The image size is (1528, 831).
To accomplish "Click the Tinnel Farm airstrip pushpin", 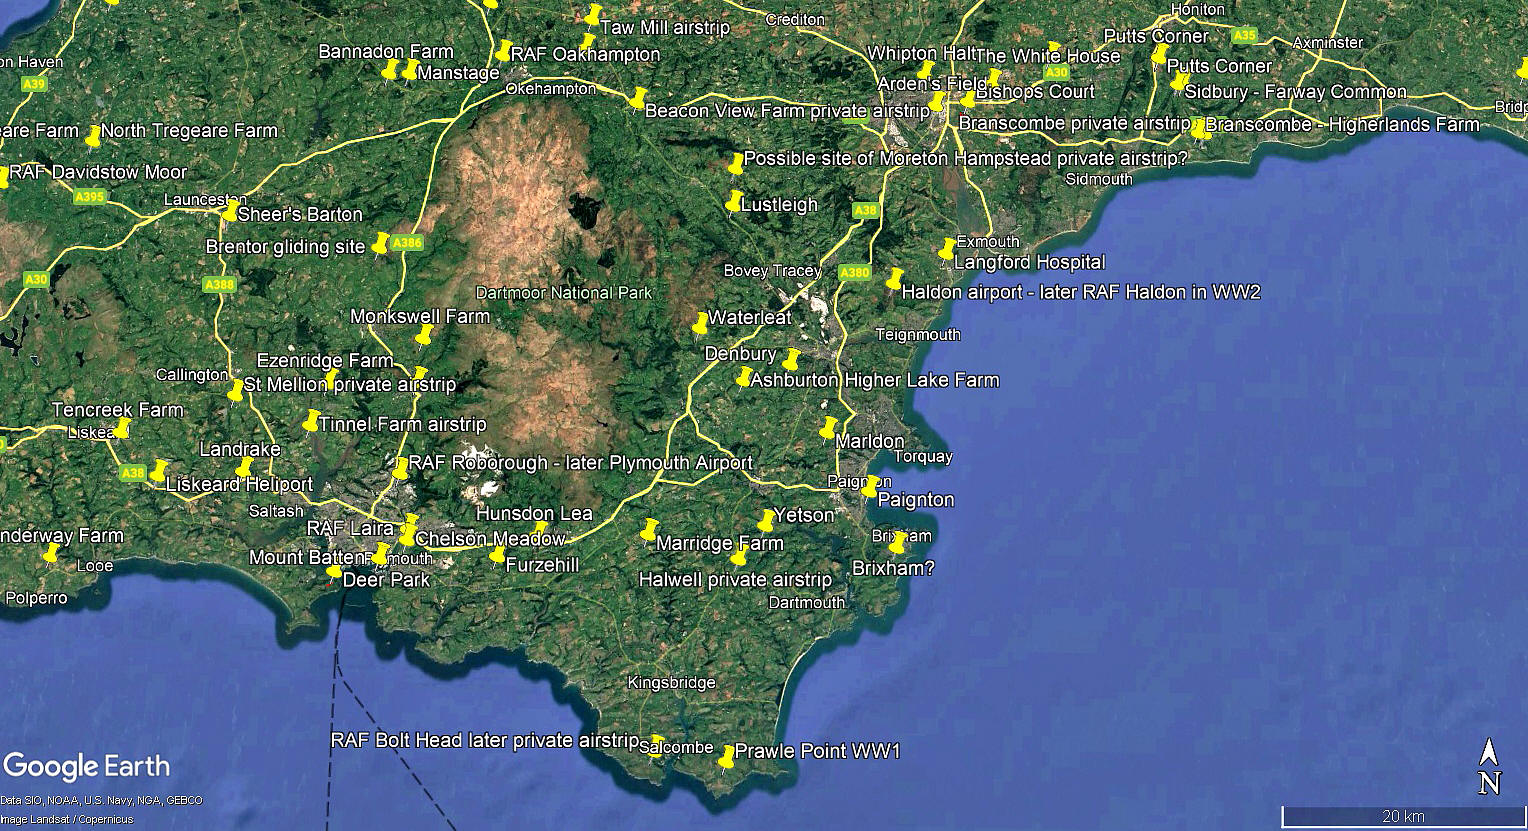I will (311, 420).
